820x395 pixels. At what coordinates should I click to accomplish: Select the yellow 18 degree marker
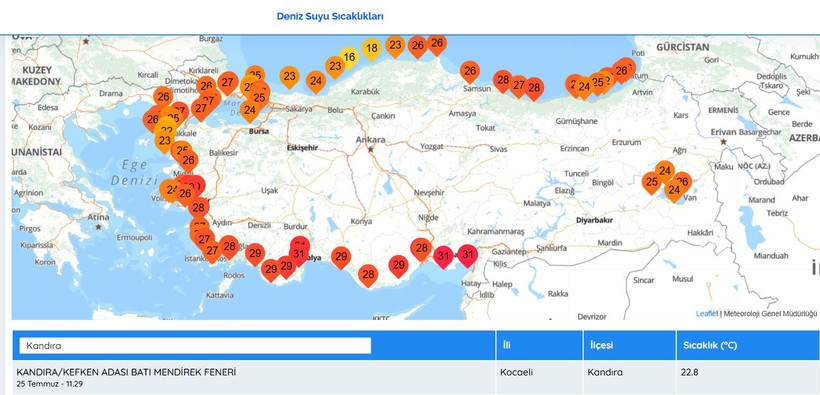coord(371,49)
